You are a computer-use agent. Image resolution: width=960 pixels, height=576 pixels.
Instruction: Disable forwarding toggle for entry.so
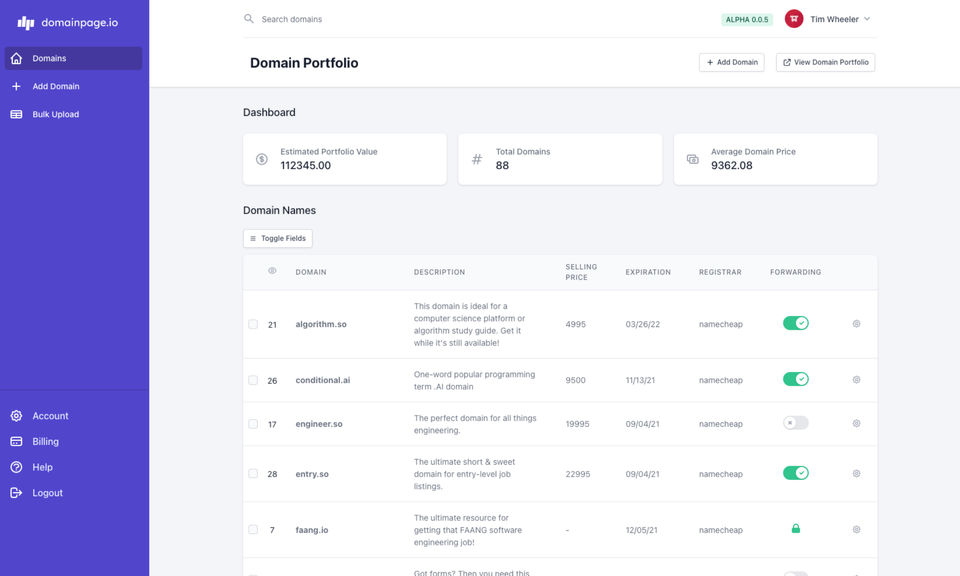[x=796, y=473]
